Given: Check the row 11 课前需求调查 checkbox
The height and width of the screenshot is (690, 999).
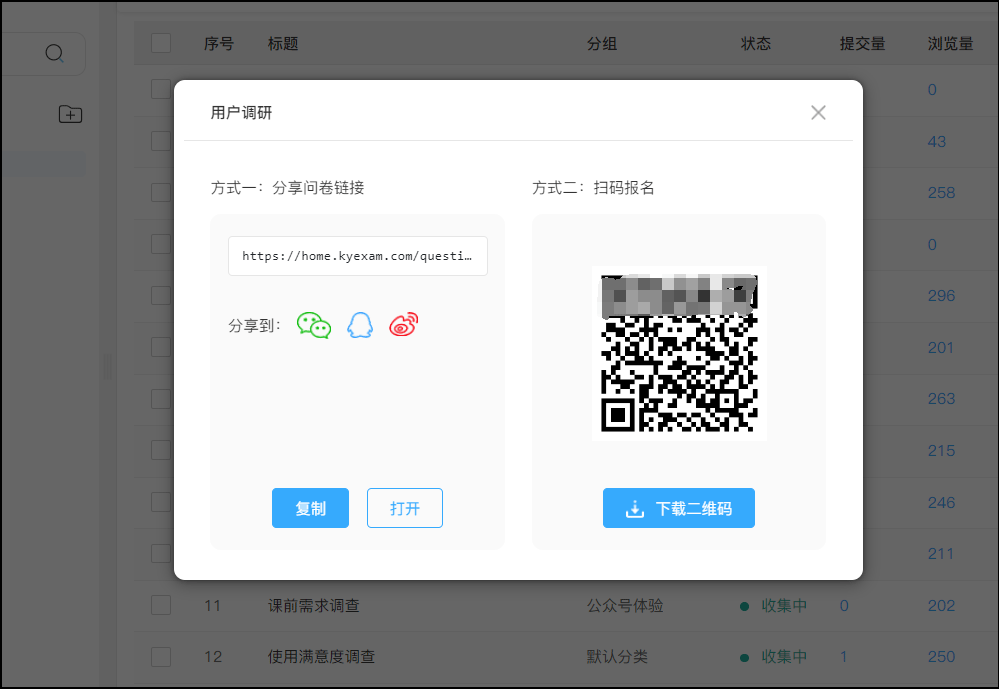Looking at the screenshot, I should click(161, 605).
